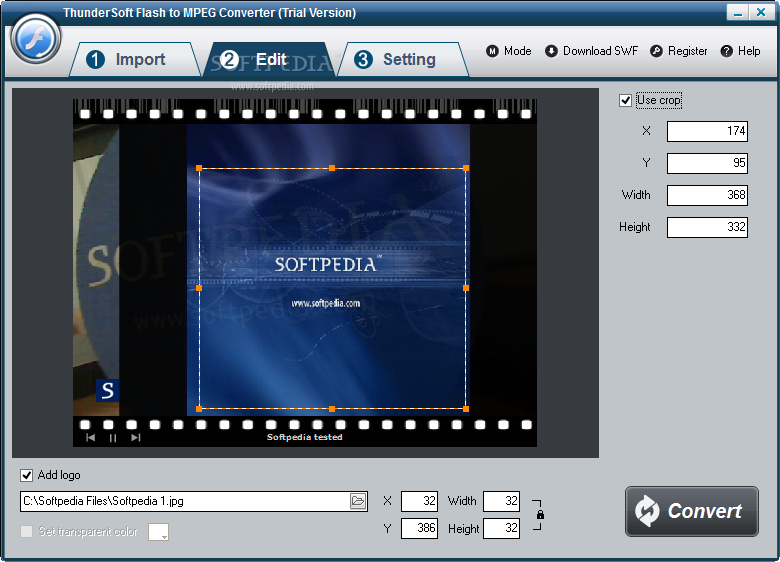Click the Flash logo icon in title bar
780x562 pixels.
click(x=36, y=39)
